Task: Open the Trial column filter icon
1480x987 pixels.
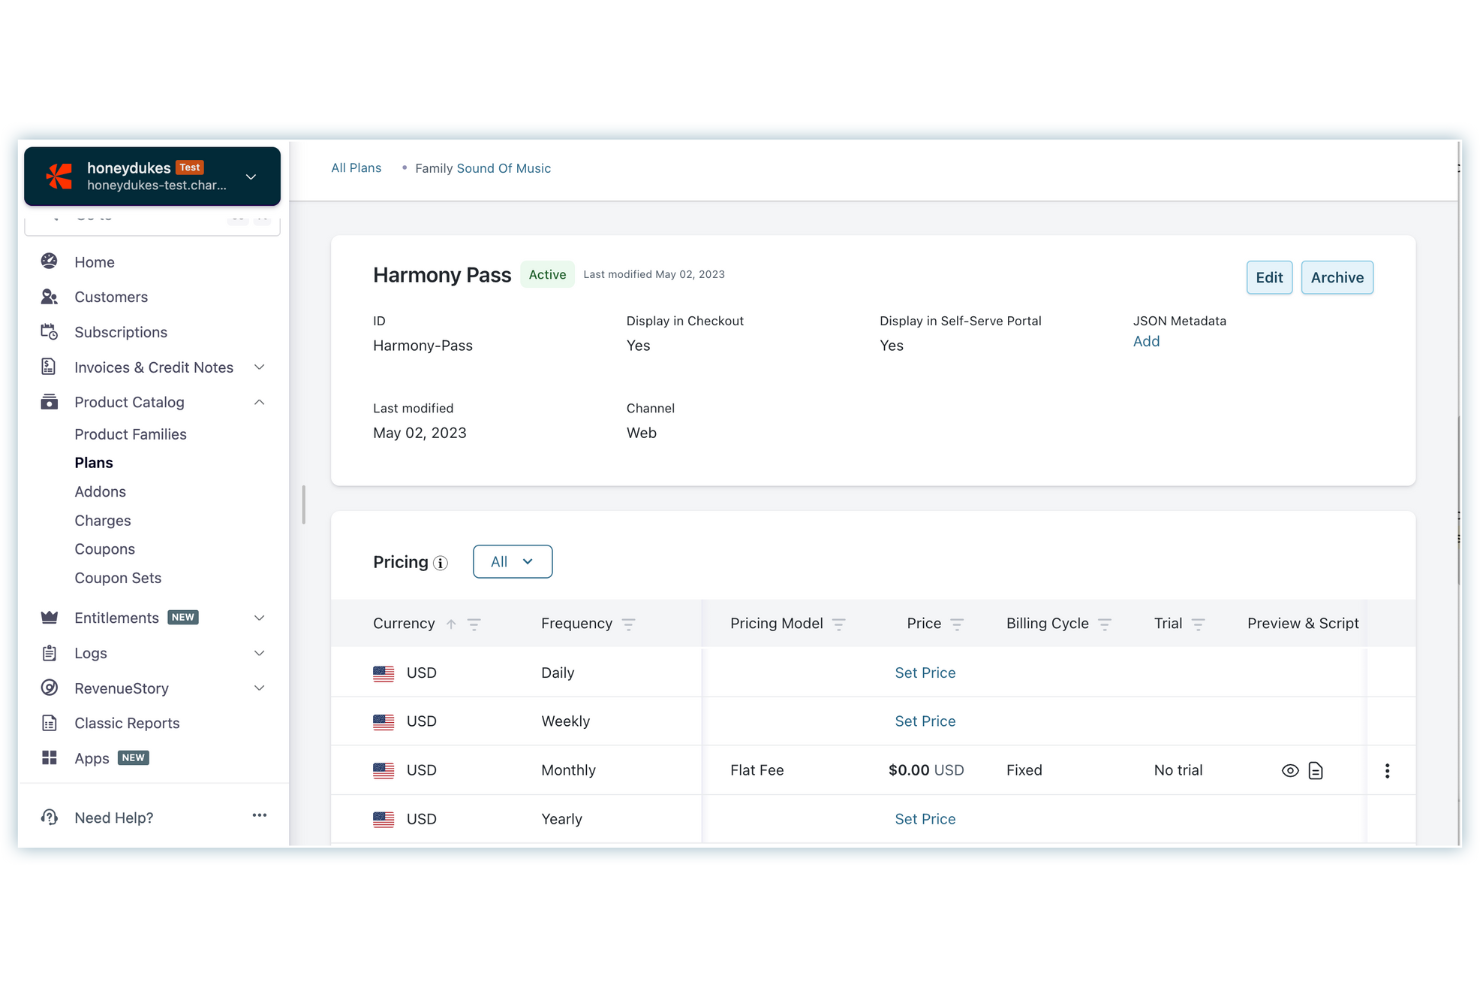Action: tap(1198, 624)
